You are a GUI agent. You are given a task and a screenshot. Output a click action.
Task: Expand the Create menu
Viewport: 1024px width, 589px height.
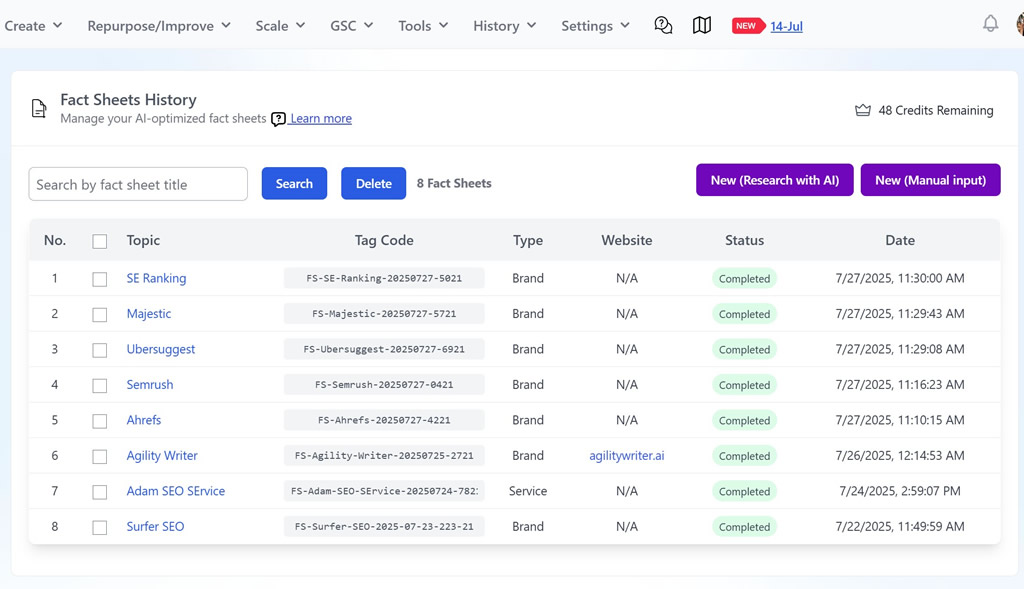[x=33, y=25]
